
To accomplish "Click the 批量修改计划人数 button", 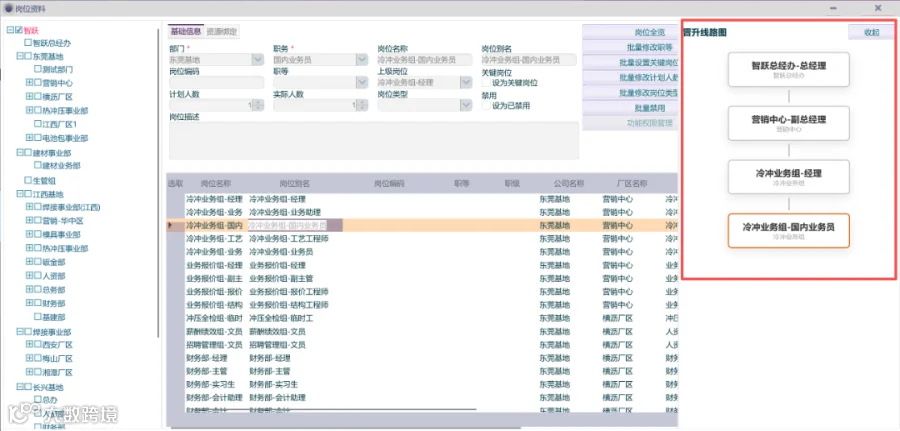I will pyautogui.click(x=630, y=77).
